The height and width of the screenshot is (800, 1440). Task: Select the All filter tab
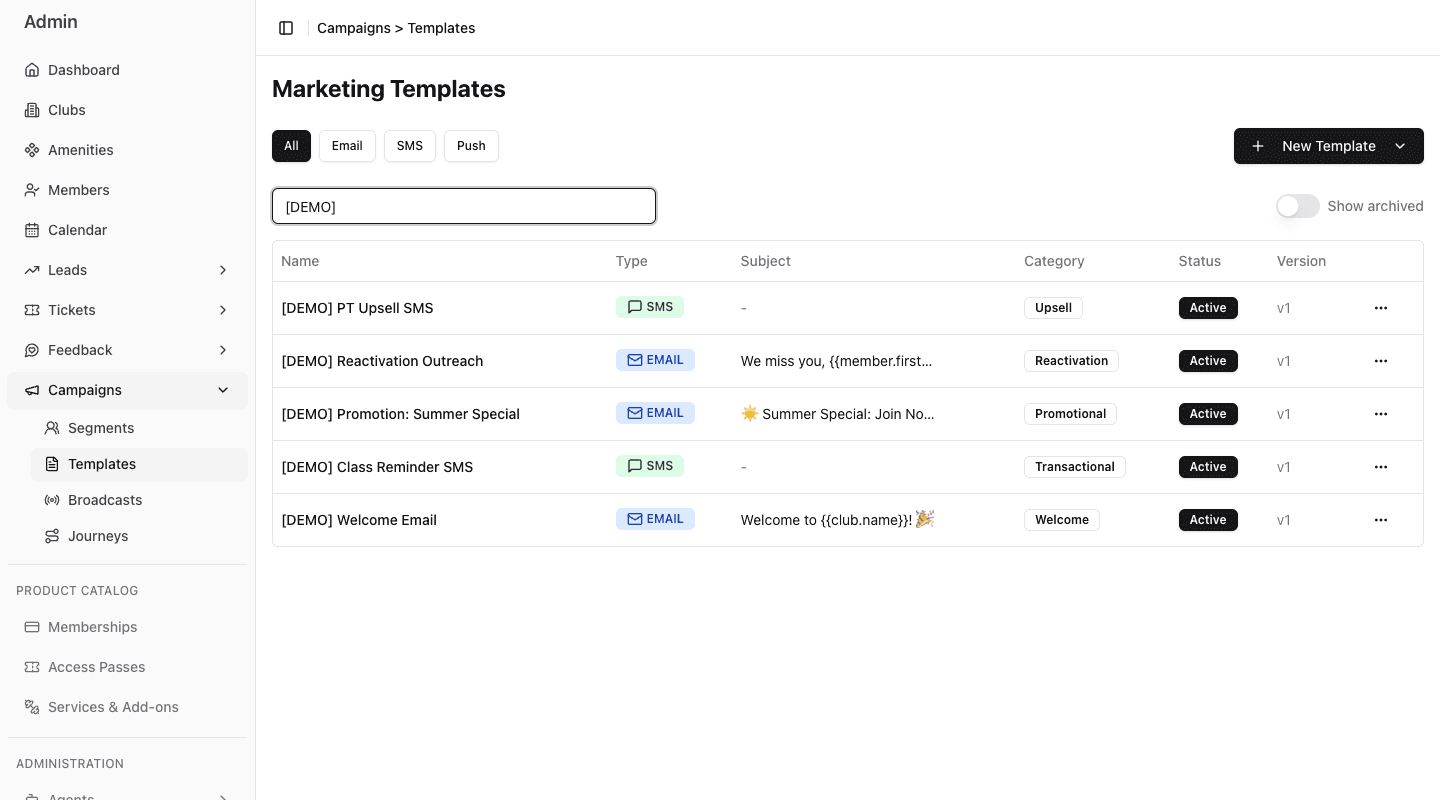click(x=291, y=146)
